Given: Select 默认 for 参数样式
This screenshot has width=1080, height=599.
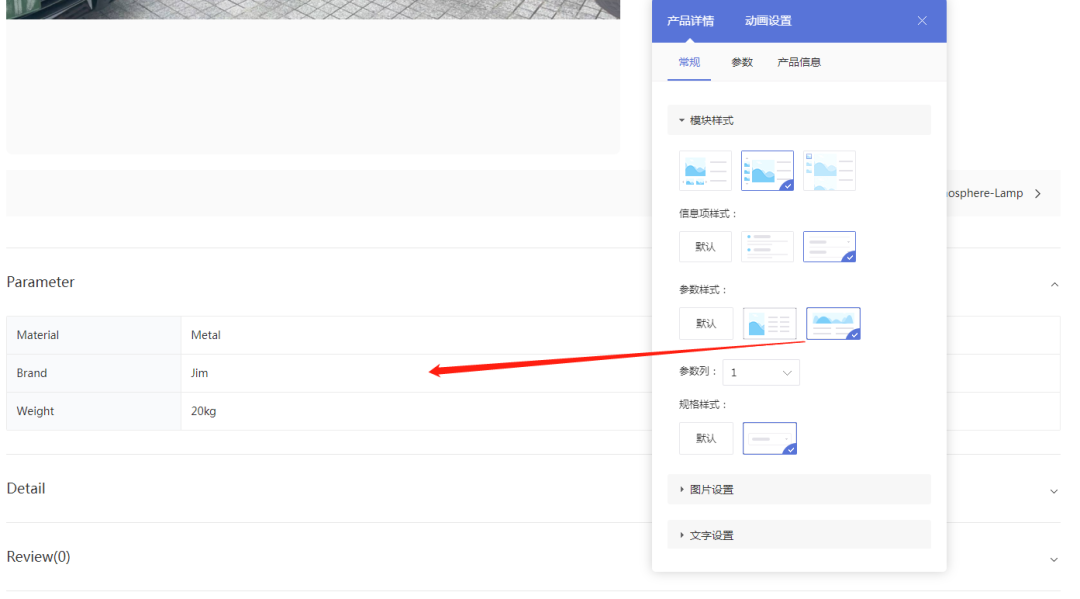Looking at the screenshot, I should (x=705, y=323).
